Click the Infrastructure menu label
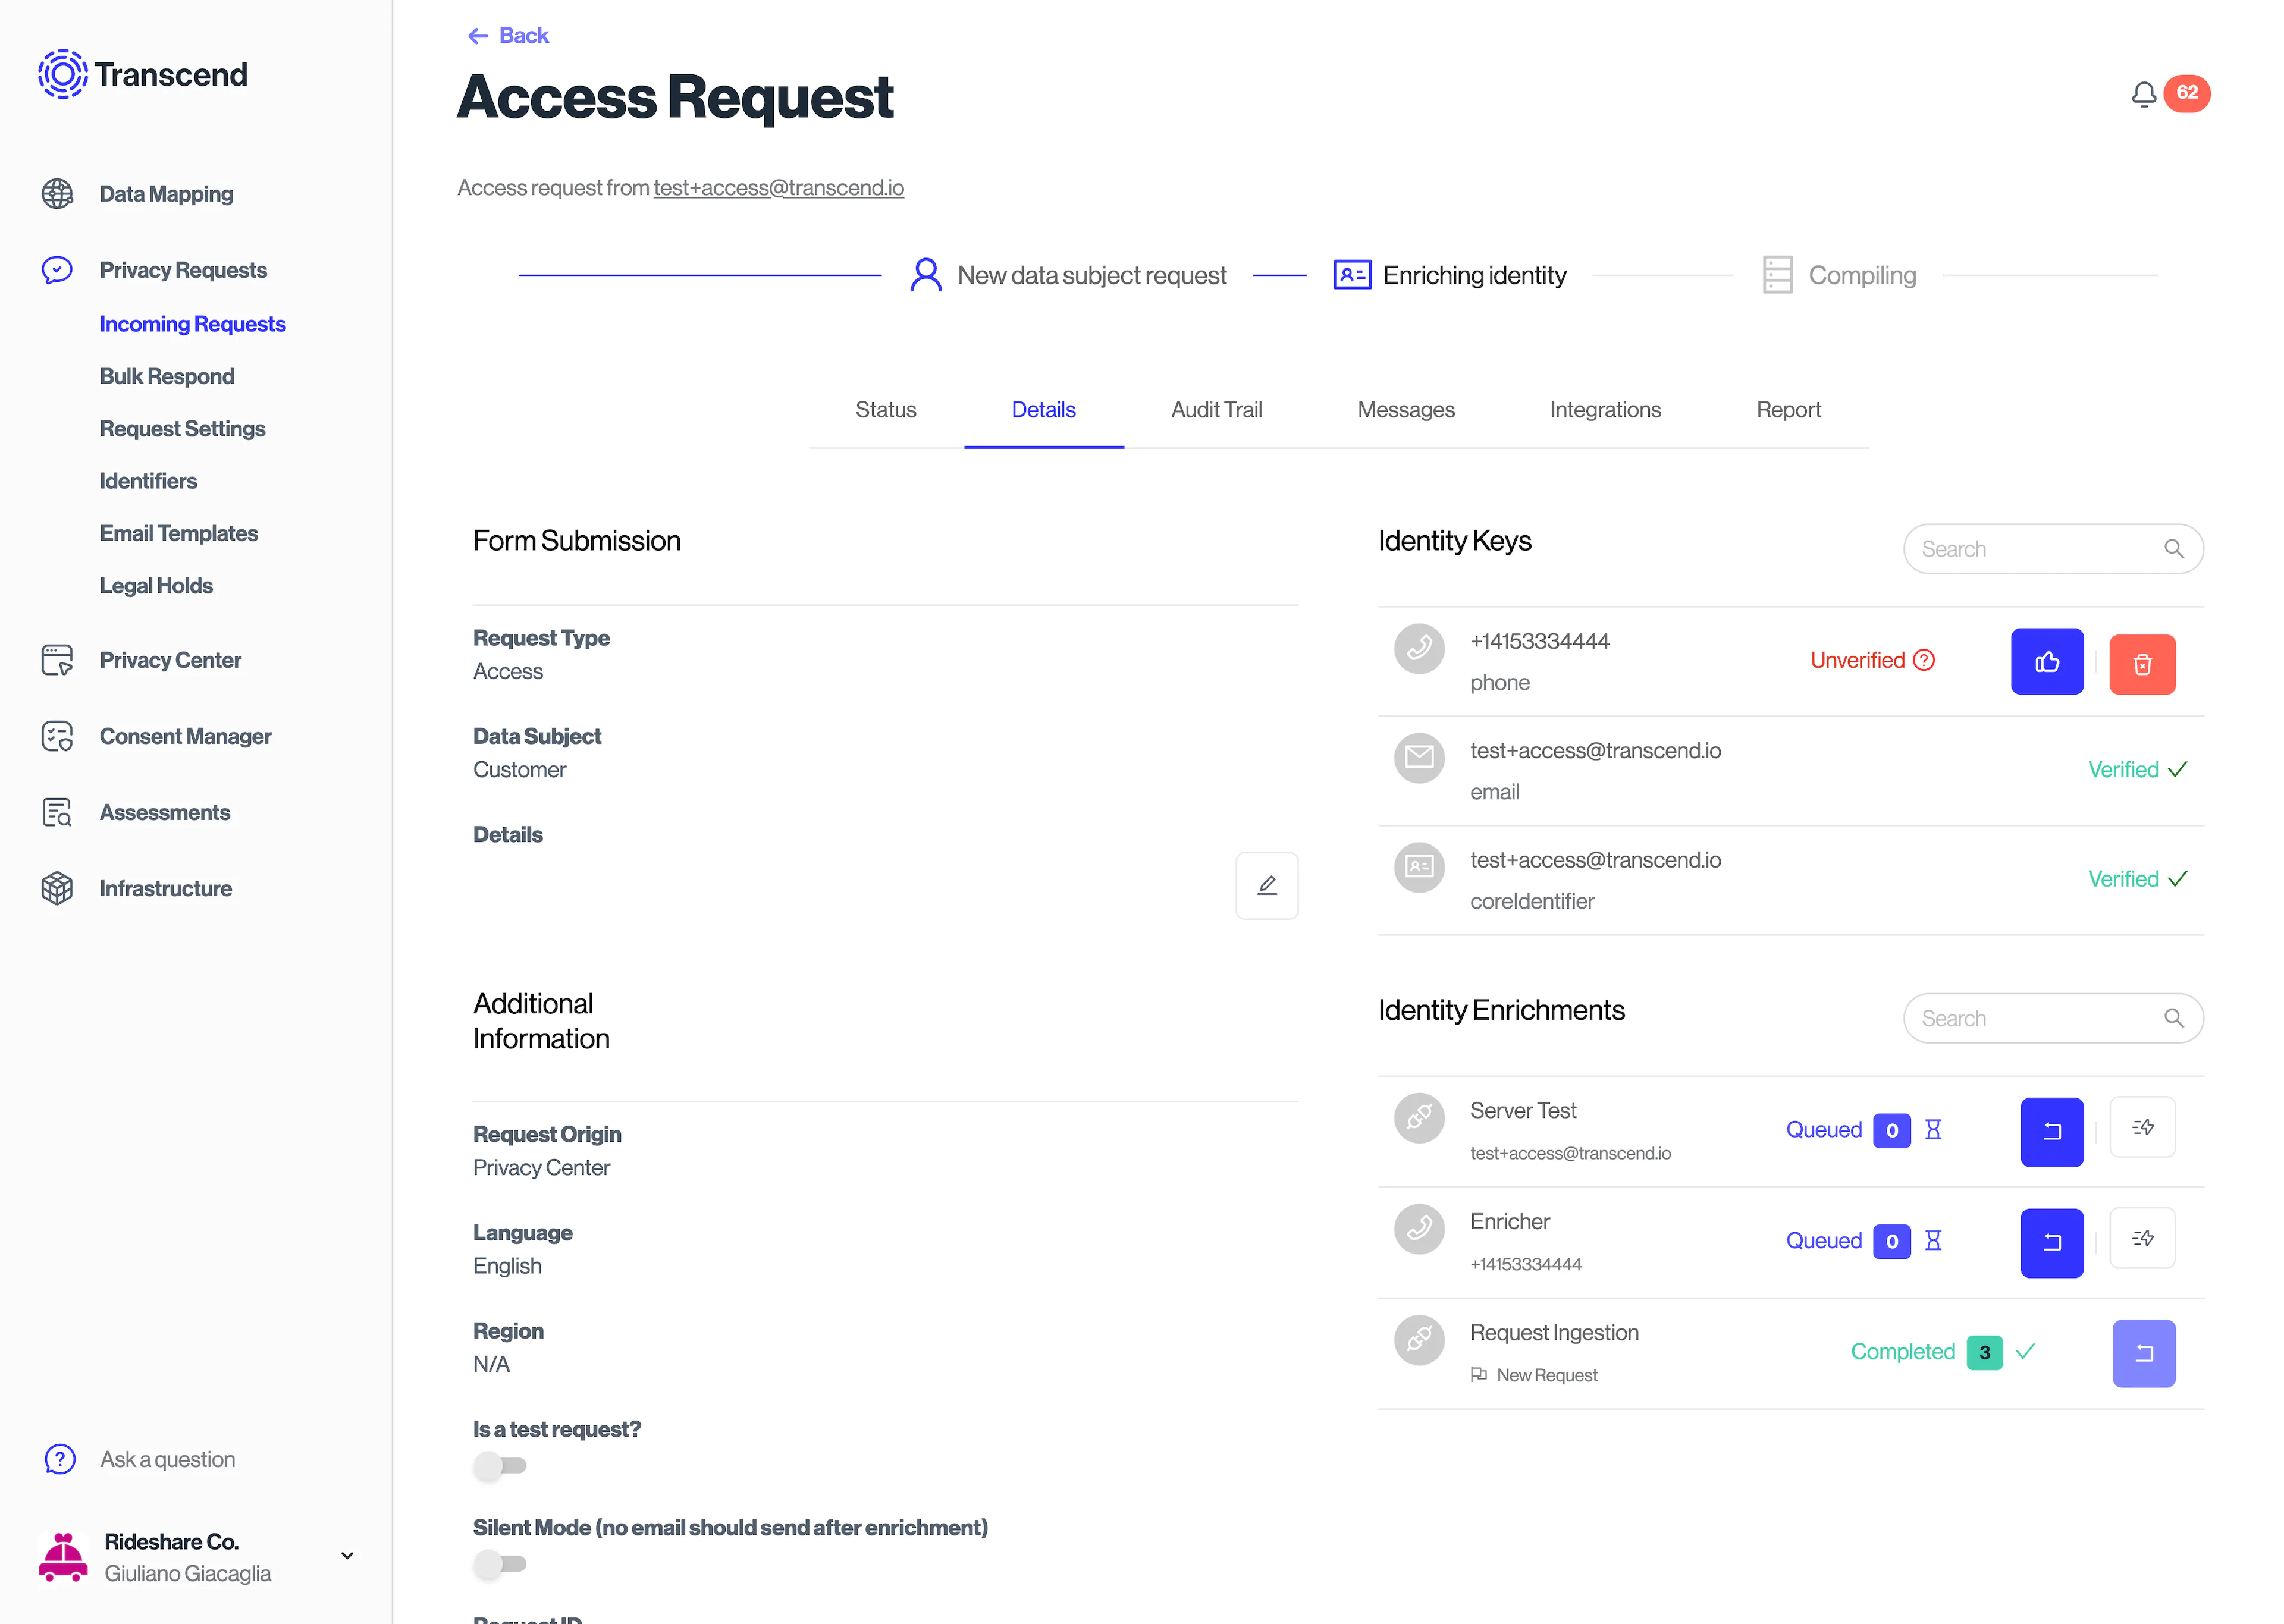Image resolution: width=2284 pixels, height=1624 pixels. click(x=165, y=889)
